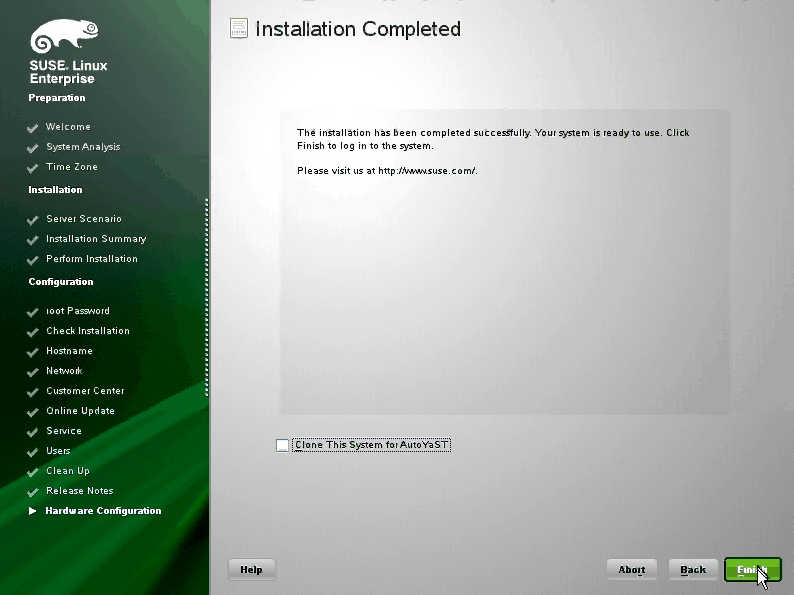Select the Hardware Configuration step label

(103, 511)
